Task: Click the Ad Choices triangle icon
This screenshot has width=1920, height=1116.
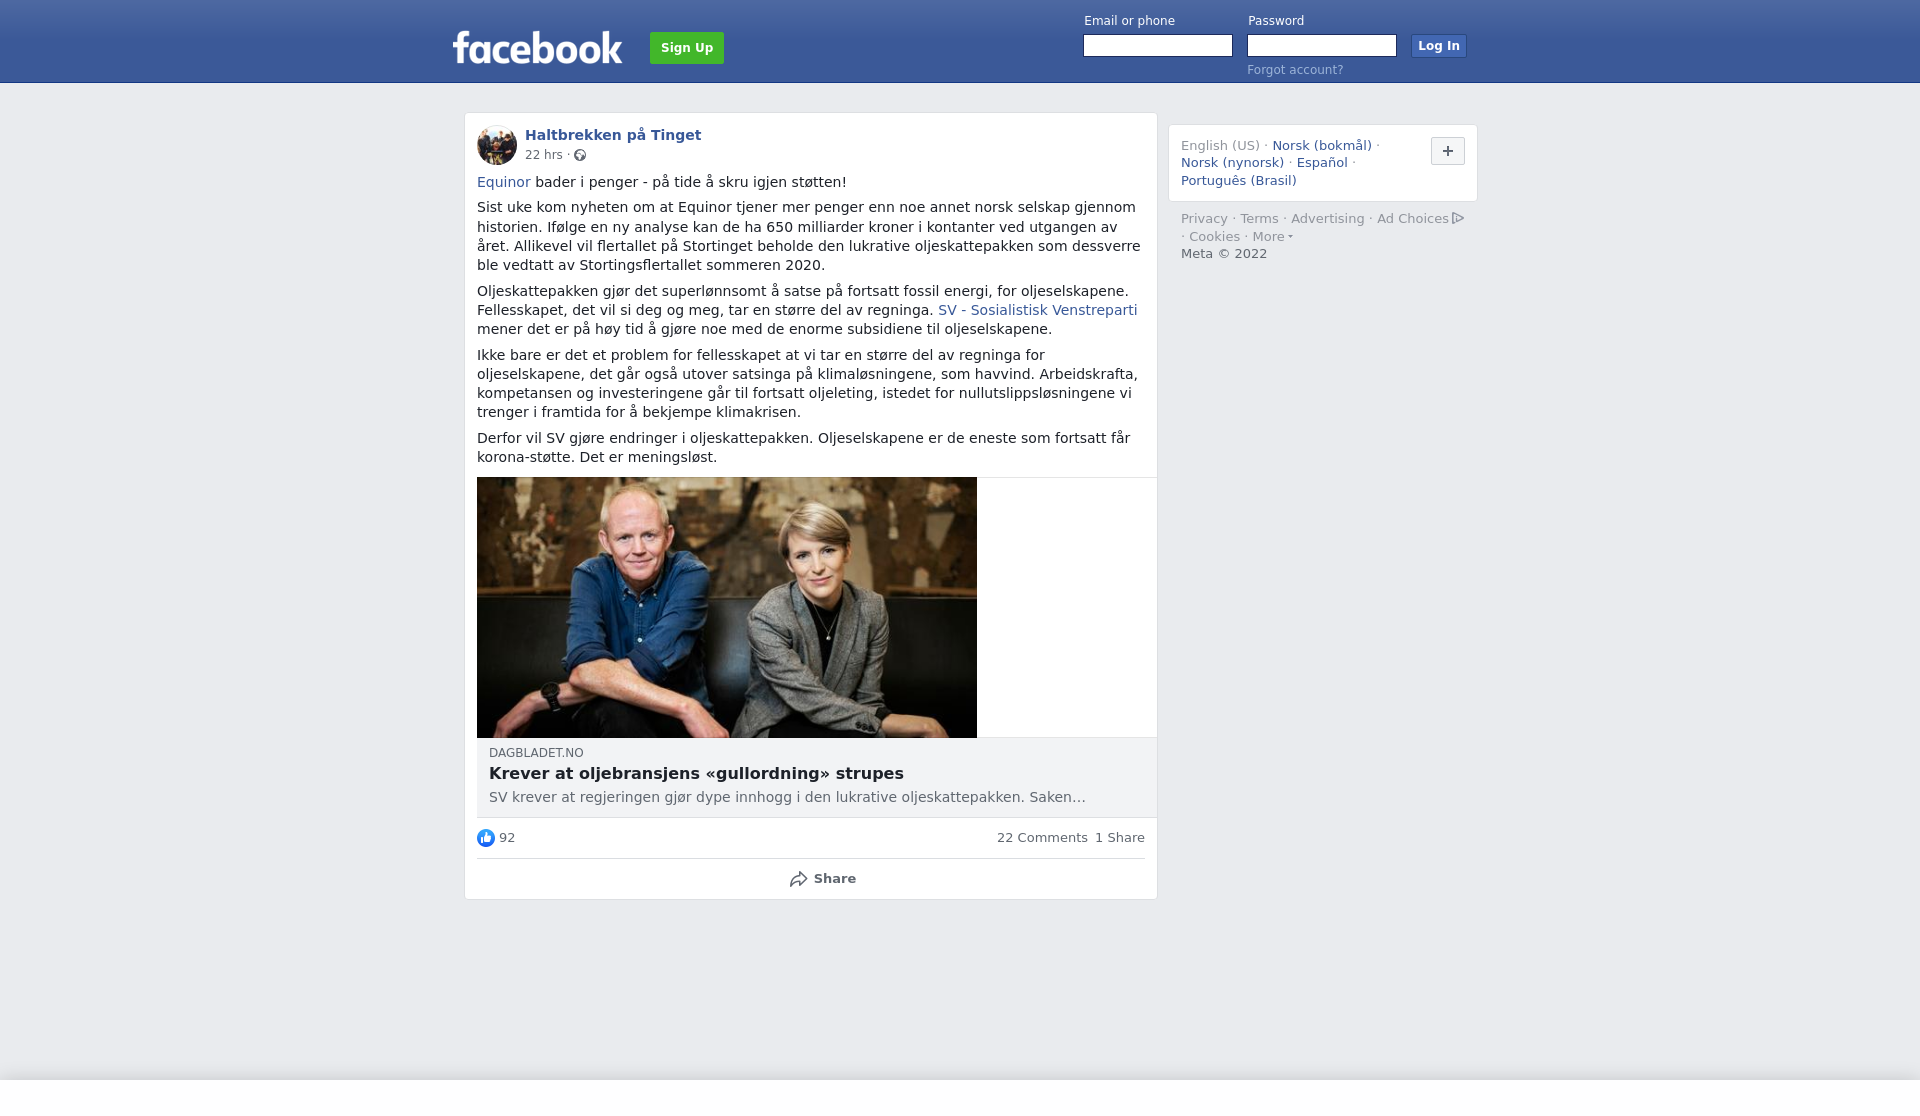Action: pyautogui.click(x=1458, y=218)
